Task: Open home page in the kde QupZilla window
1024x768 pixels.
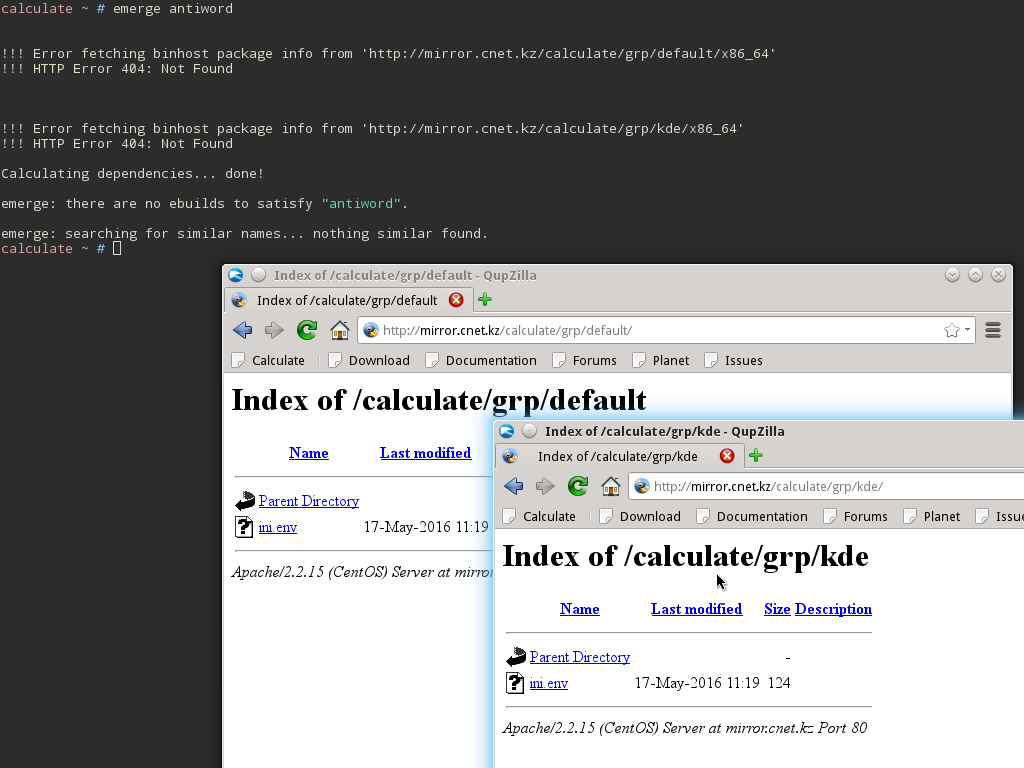Action: coord(611,487)
